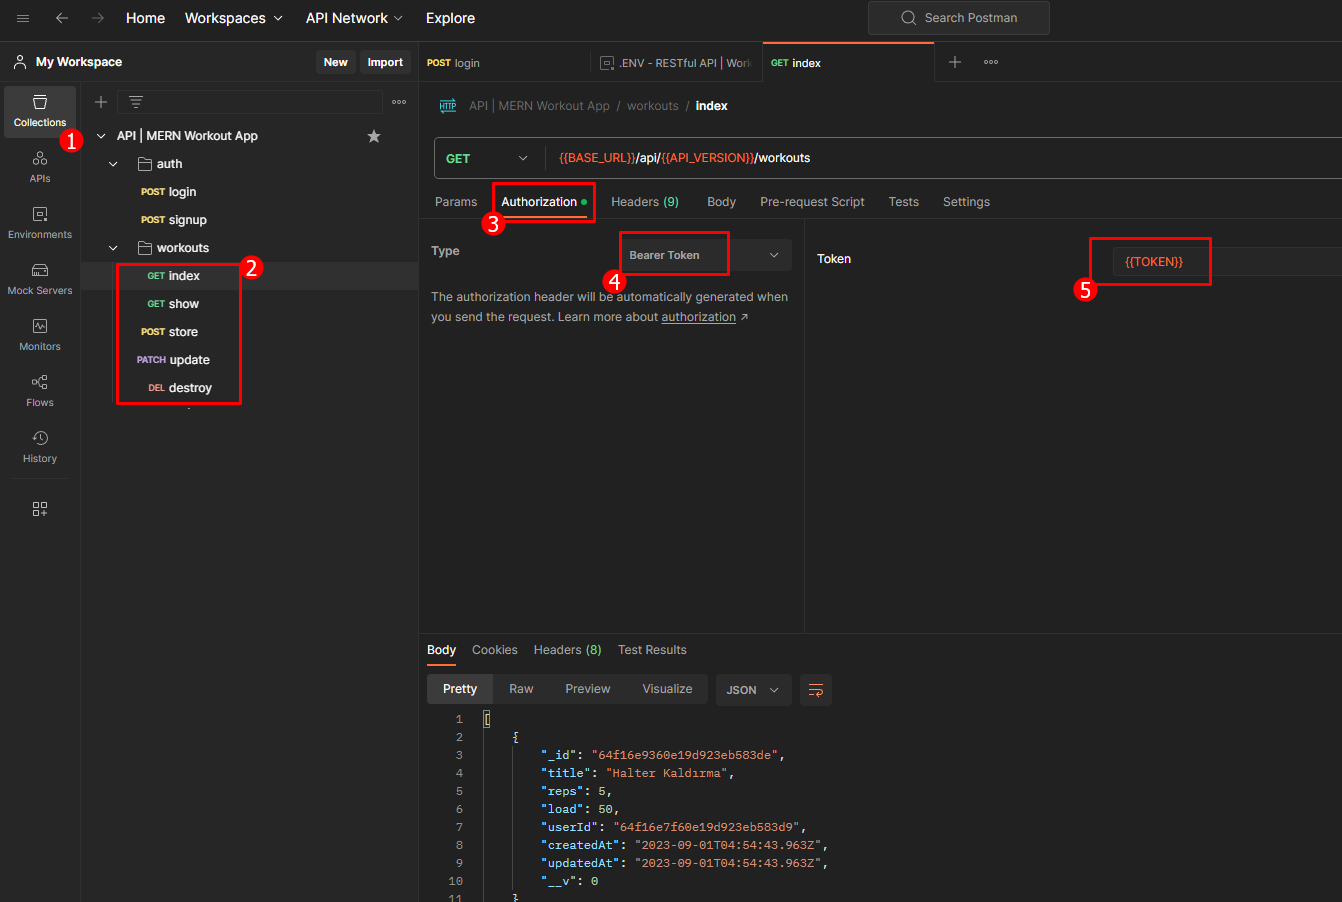Click the Token input field with {{TOKEN}}
The image size is (1342, 902).
(1227, 262)
